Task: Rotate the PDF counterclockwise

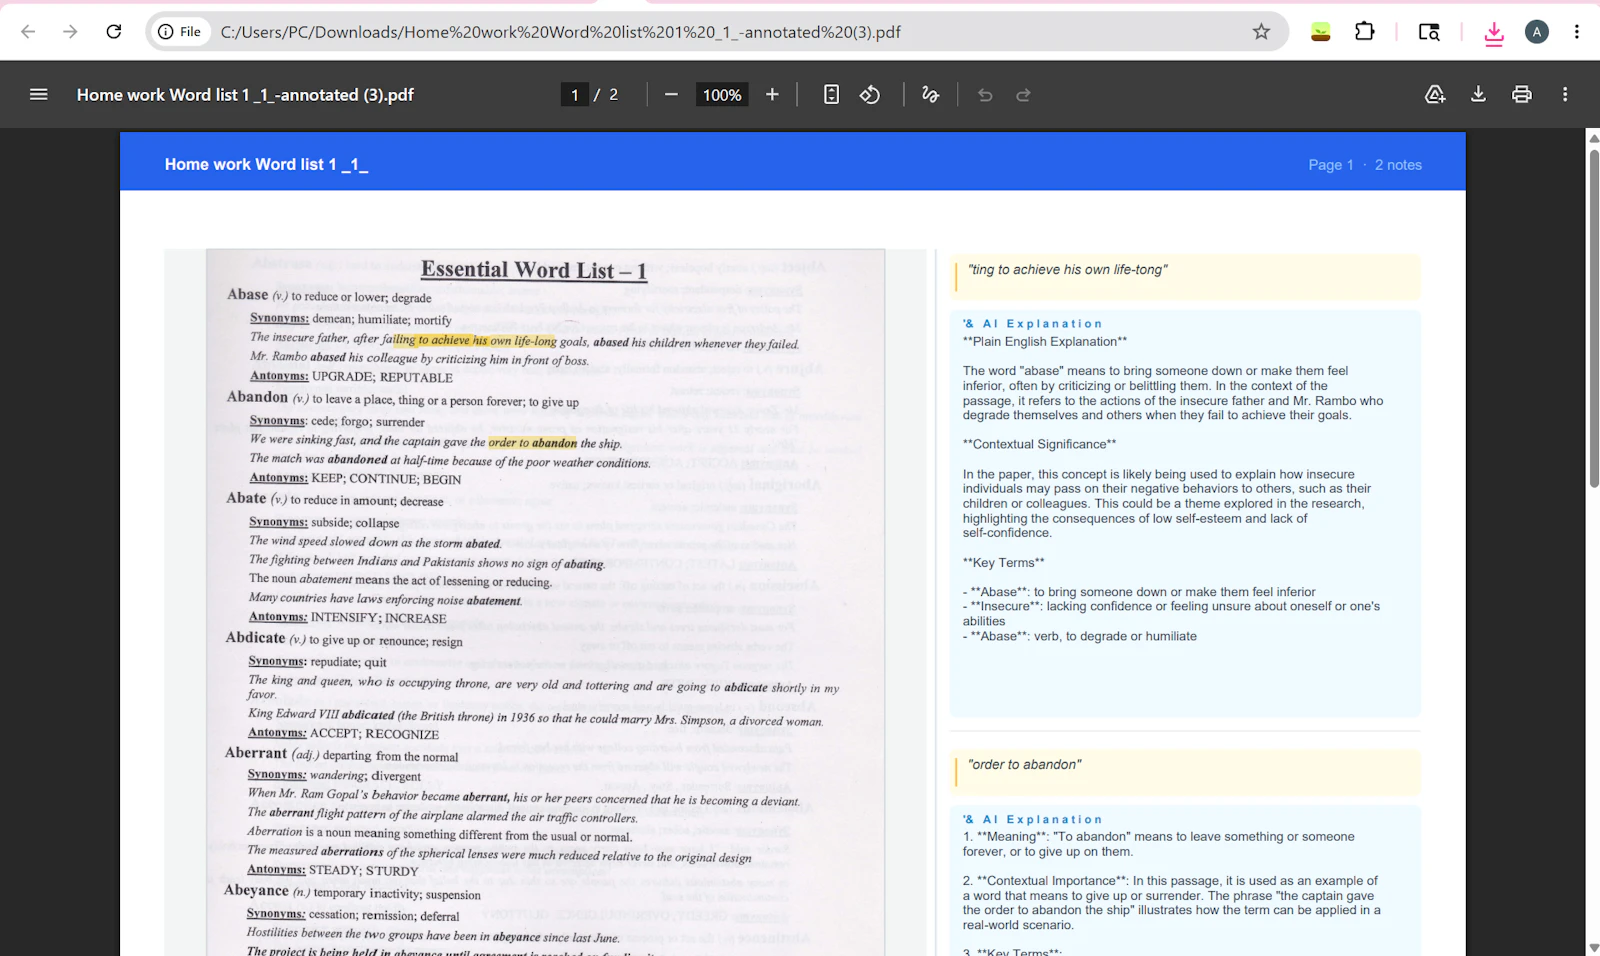Action: (870, 95)
